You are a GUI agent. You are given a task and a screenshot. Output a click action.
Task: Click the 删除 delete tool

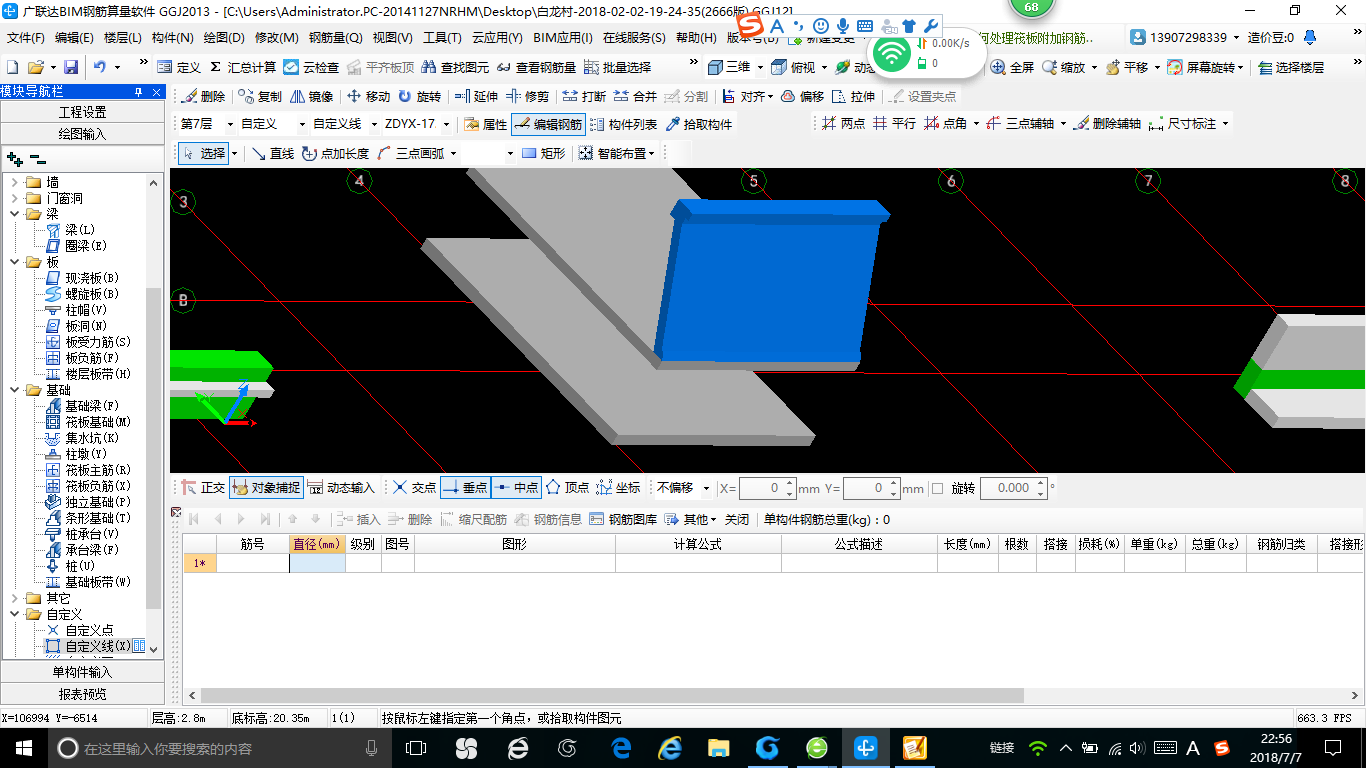tap(203, 97)
